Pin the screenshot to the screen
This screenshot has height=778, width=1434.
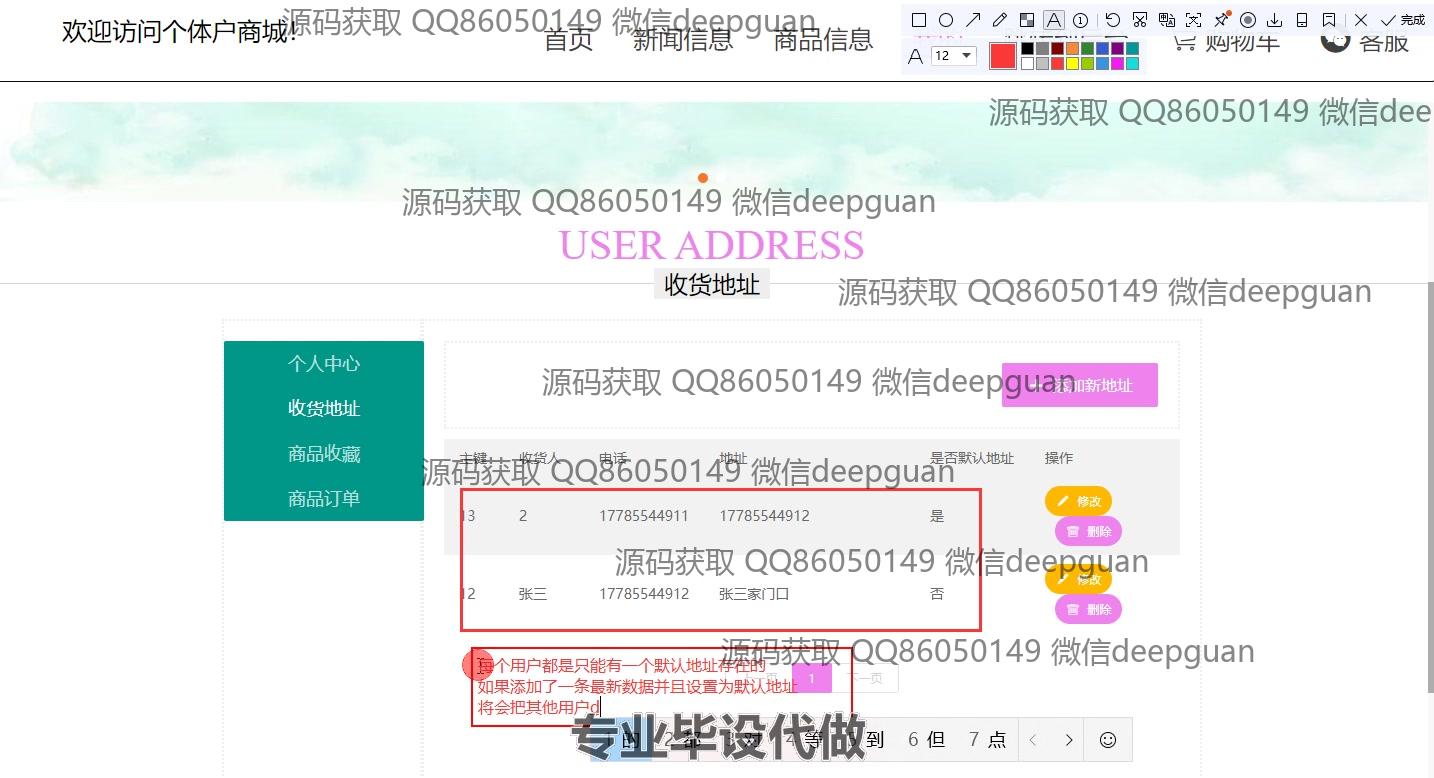(x=1221, y=20)
